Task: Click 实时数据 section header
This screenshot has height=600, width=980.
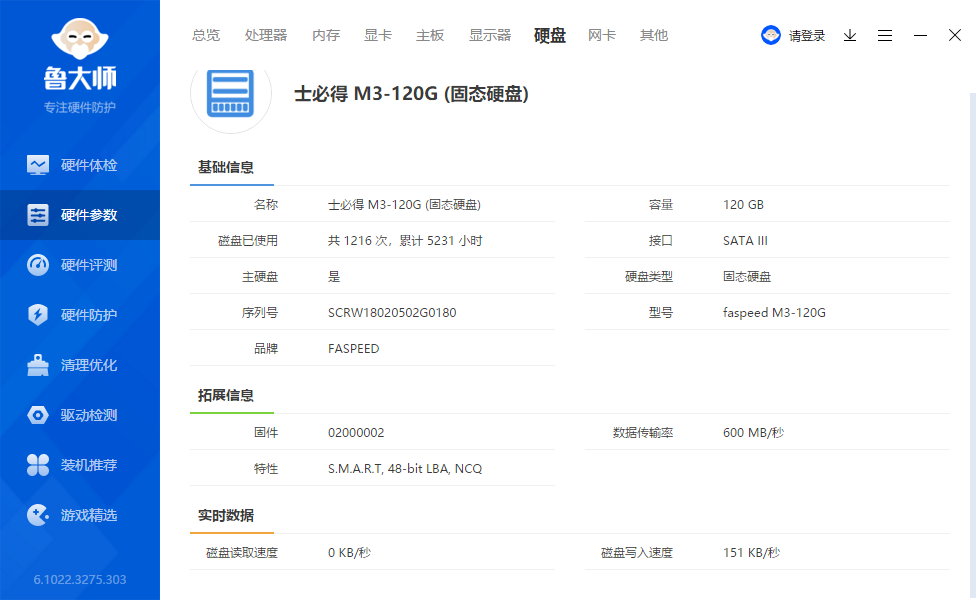Action: click(226, 515)
